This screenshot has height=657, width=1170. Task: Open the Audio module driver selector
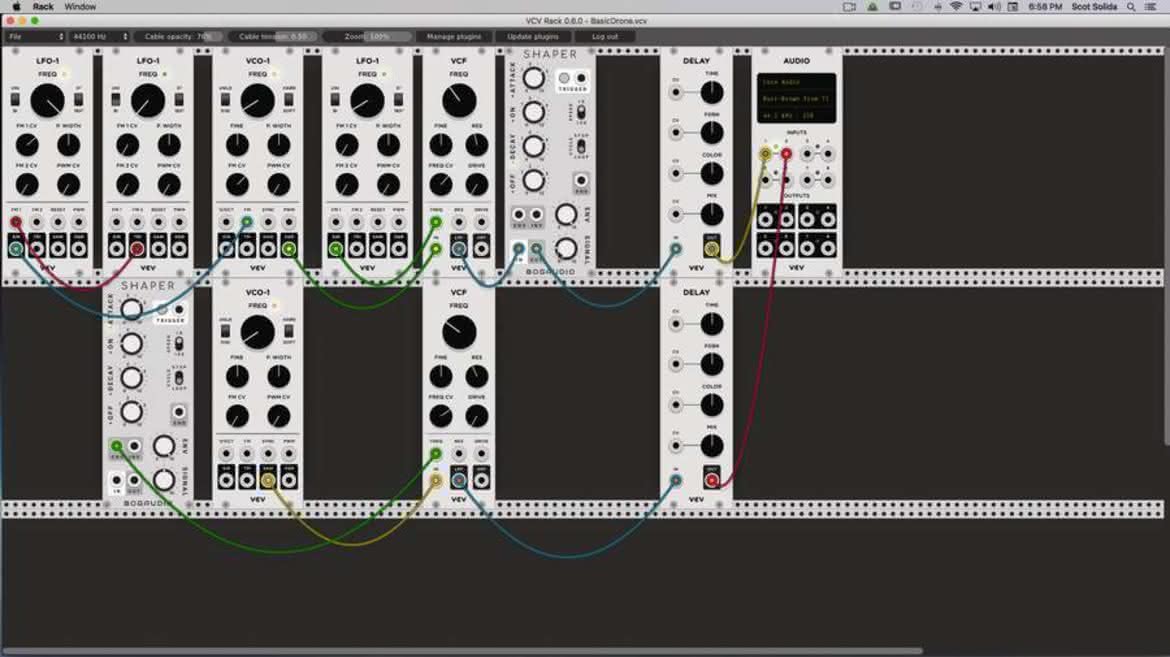[796, 82]
